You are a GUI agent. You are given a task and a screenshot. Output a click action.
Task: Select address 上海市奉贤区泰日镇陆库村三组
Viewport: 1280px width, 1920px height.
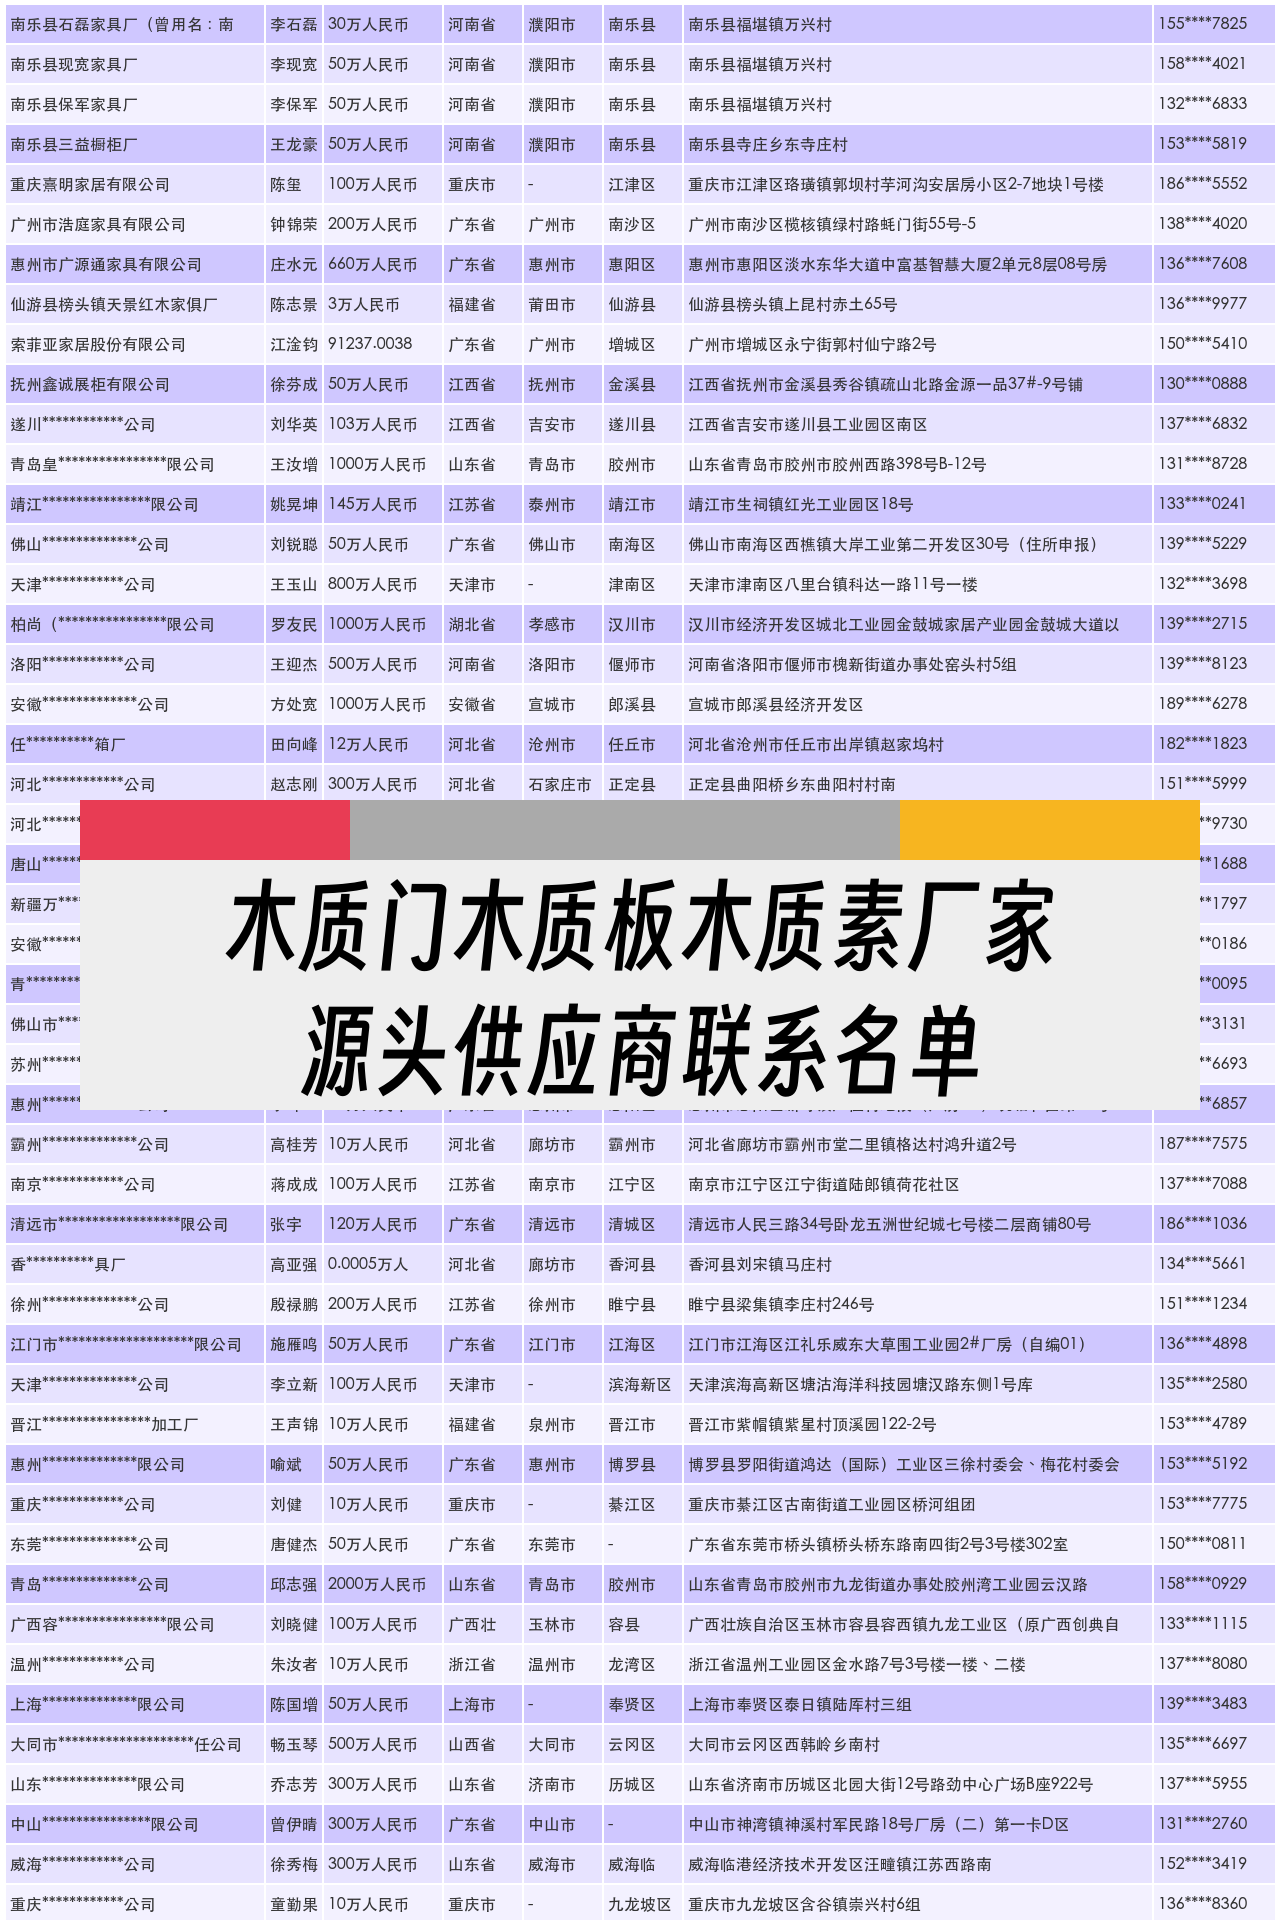tap(800, 1704)
